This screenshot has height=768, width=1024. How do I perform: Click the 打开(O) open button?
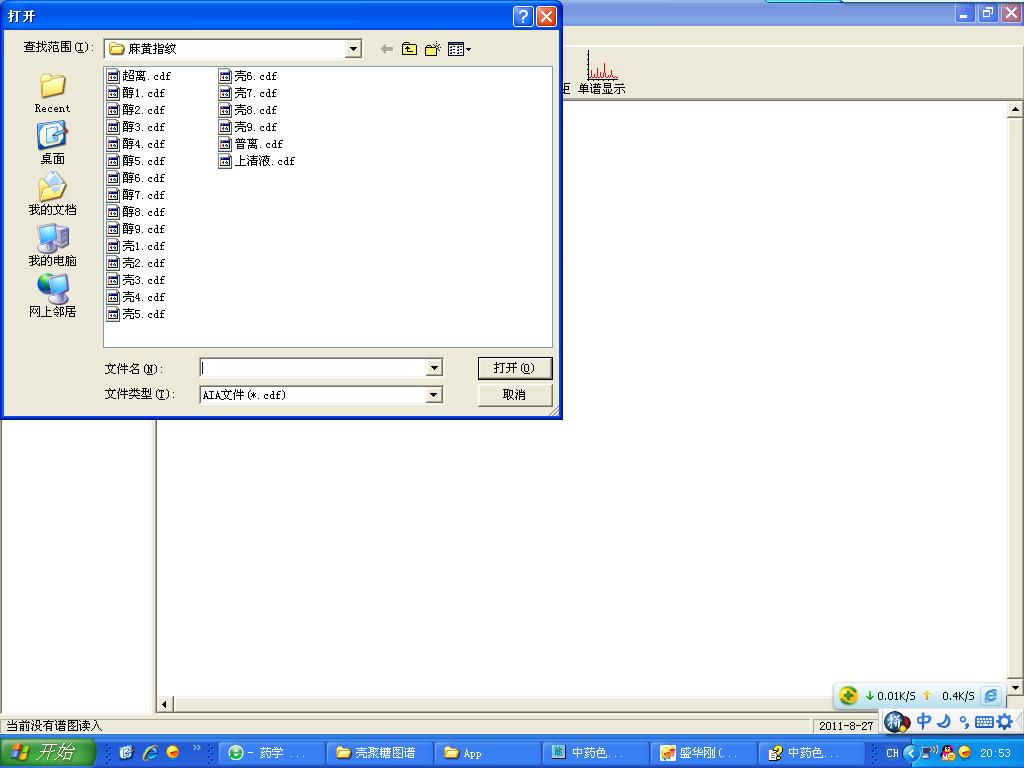click(515, 368)
